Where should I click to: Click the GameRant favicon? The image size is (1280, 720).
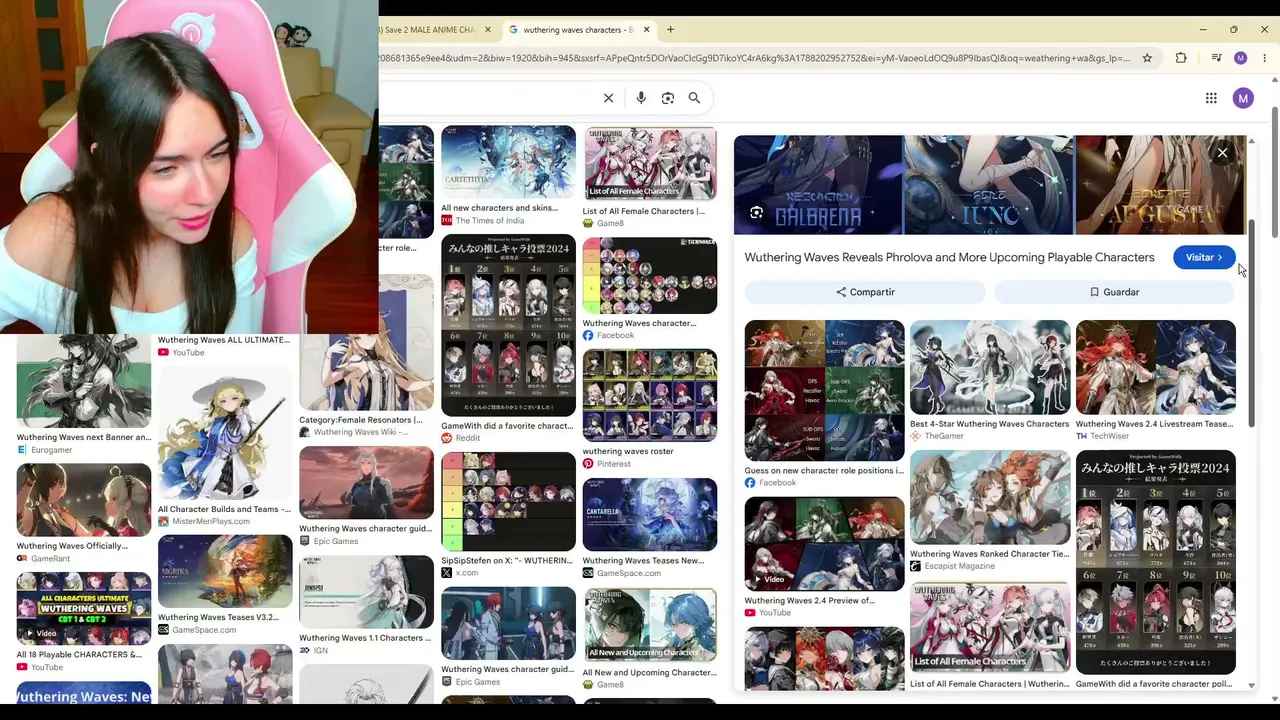pos(21,558)
